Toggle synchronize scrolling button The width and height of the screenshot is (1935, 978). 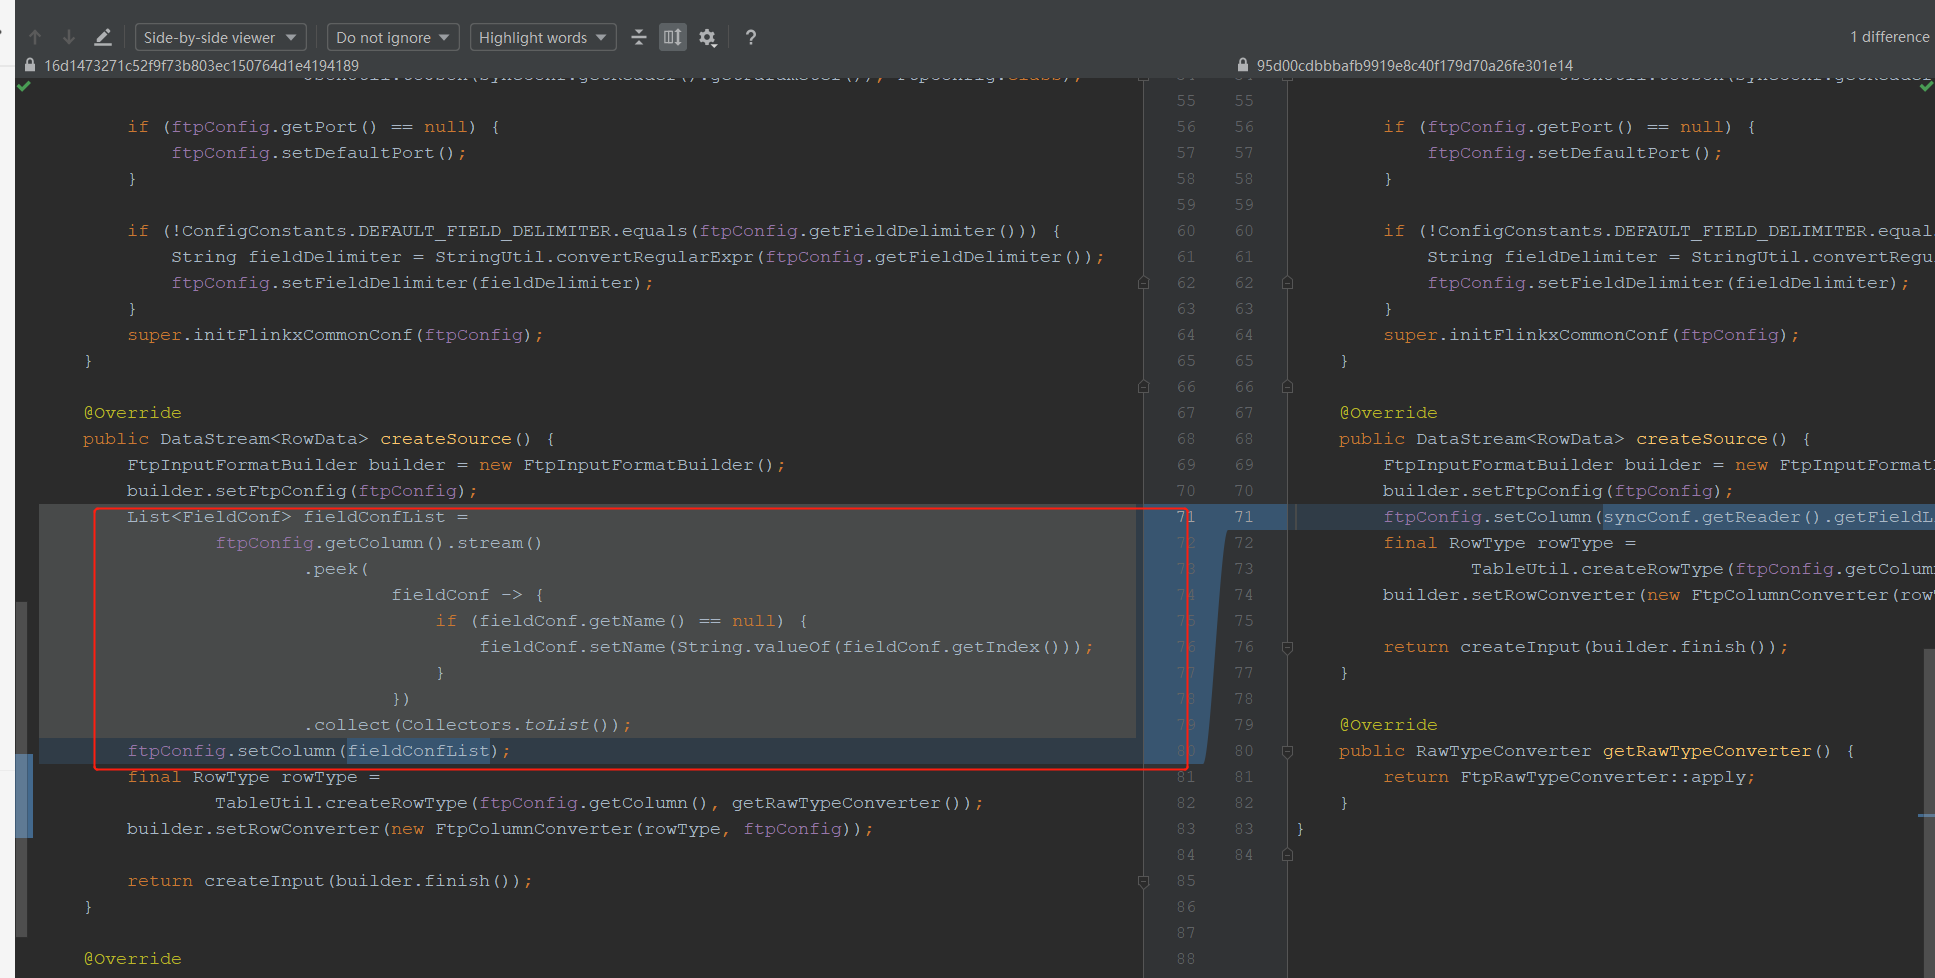coord(673,37)
